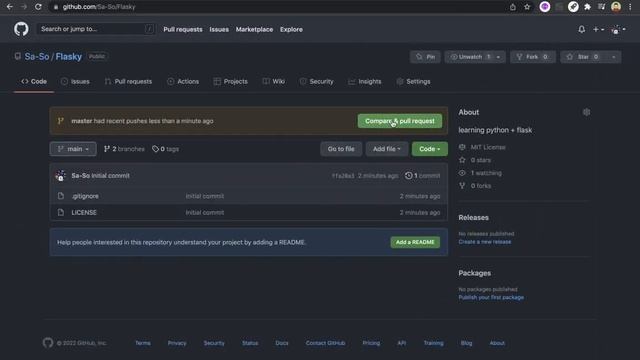This screenshot has width=640, height=360.
Task: Open the .gitignore file
Action: tap(85, 196)
